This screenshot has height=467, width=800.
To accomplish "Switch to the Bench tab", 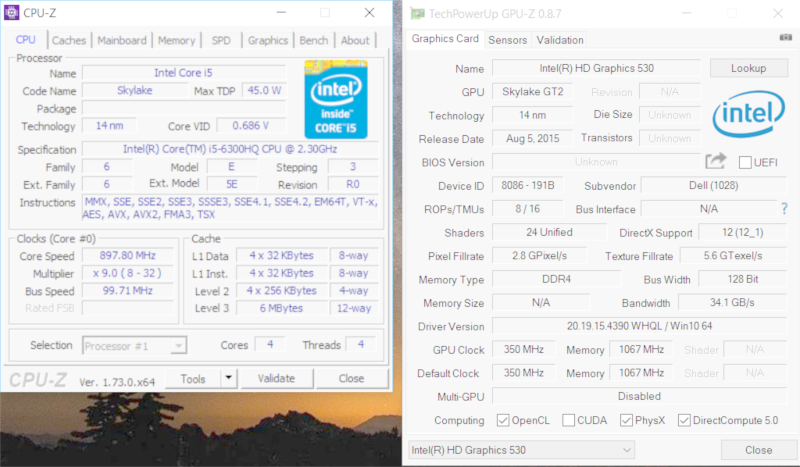I will 314,40.
